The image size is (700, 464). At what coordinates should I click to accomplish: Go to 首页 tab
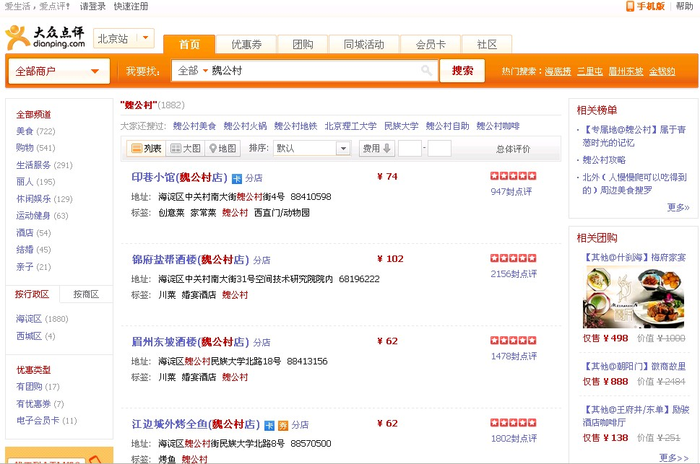coord(189,44)
